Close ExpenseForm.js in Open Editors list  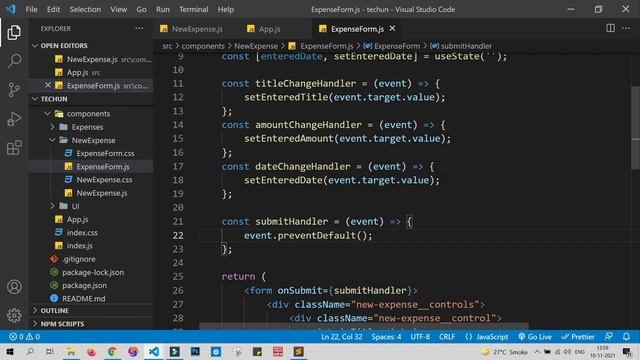[x=48, y=85]
